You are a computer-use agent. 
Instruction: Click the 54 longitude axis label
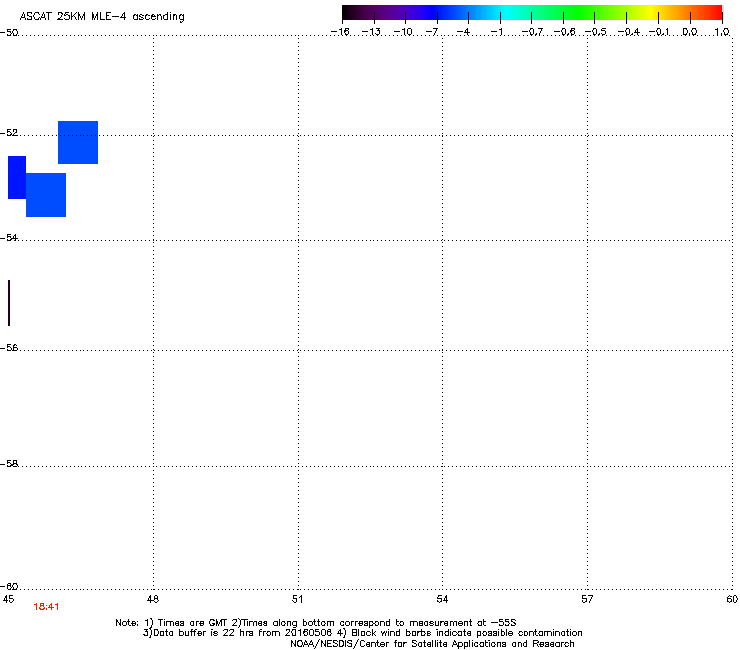[442, 599]
